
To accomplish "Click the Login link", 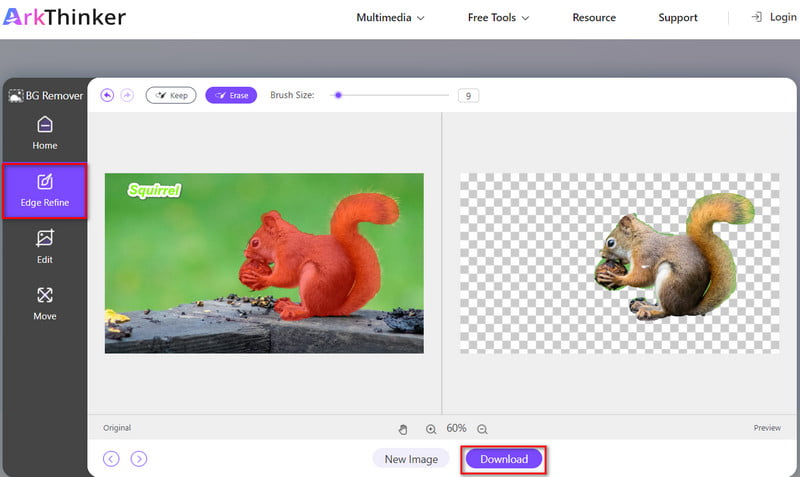I will click(773, 17).
